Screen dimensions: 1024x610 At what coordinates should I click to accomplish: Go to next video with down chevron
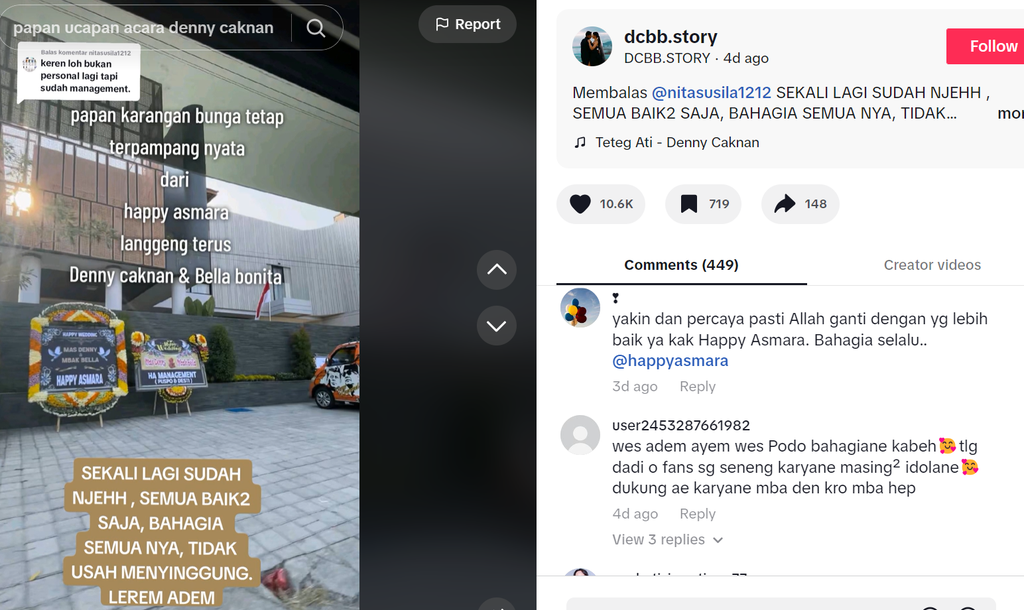tap(496, 325)
